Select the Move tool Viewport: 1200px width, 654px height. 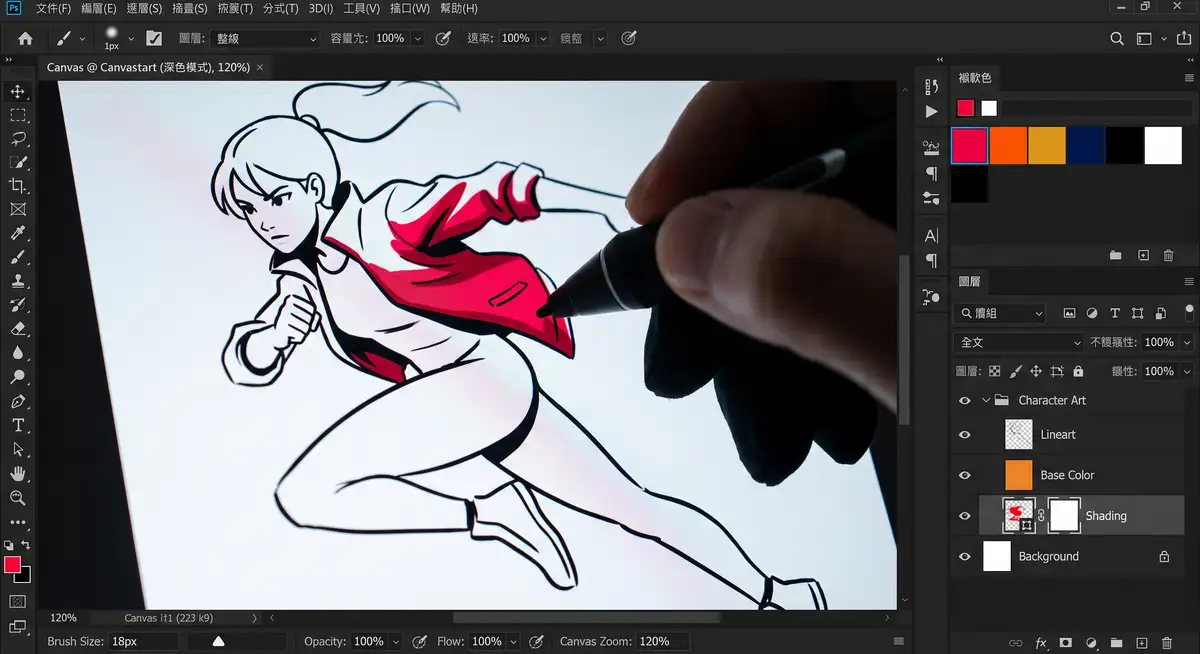tap(18, 91)
